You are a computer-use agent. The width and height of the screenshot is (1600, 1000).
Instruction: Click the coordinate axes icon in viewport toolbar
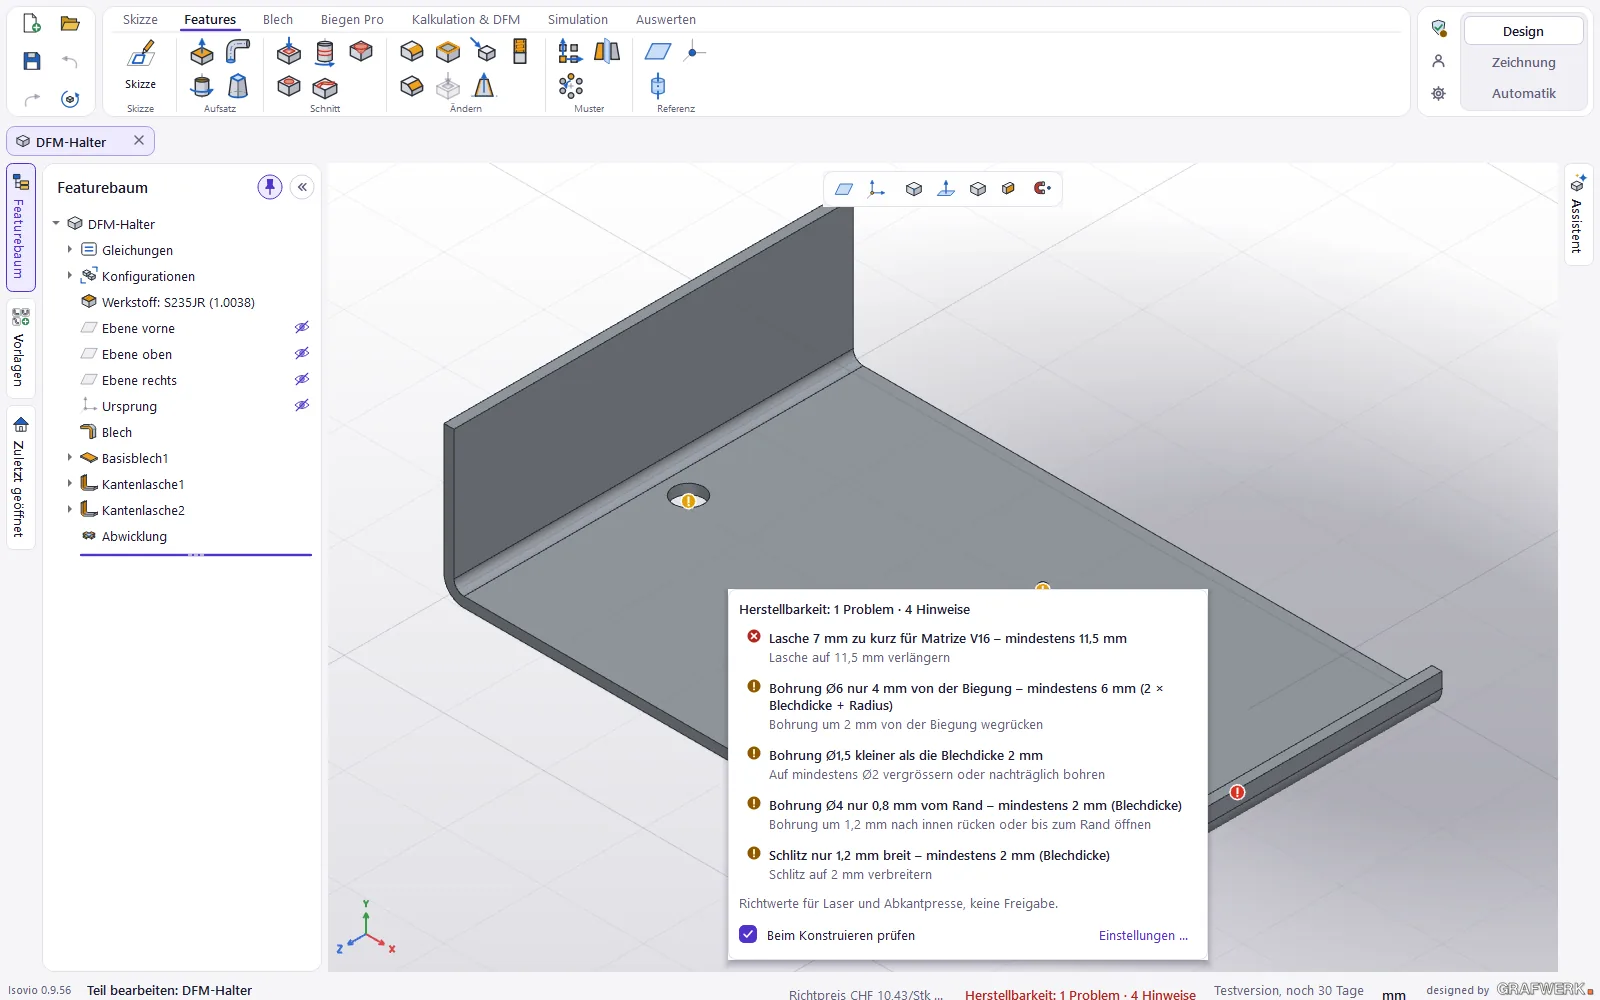click(877, 188)
